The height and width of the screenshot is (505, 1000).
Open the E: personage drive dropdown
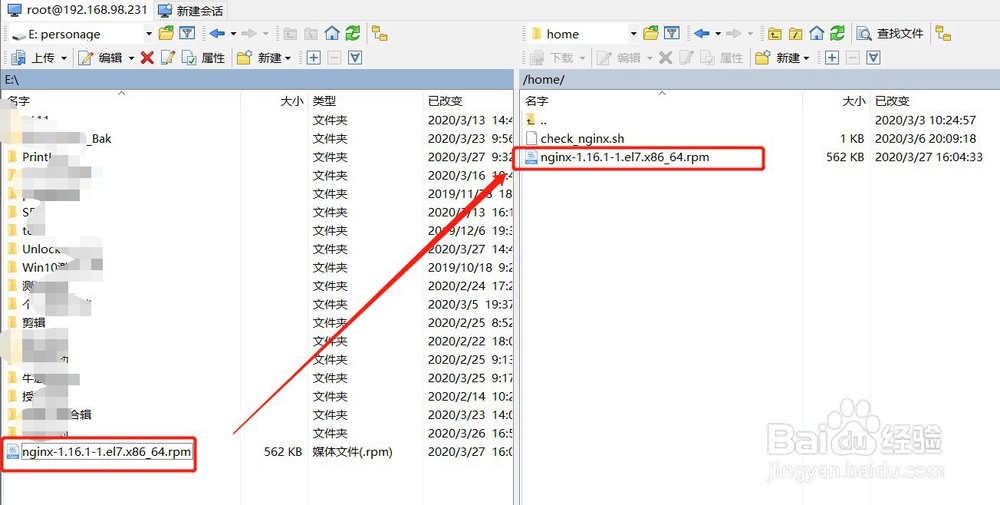tap(149, 33)
